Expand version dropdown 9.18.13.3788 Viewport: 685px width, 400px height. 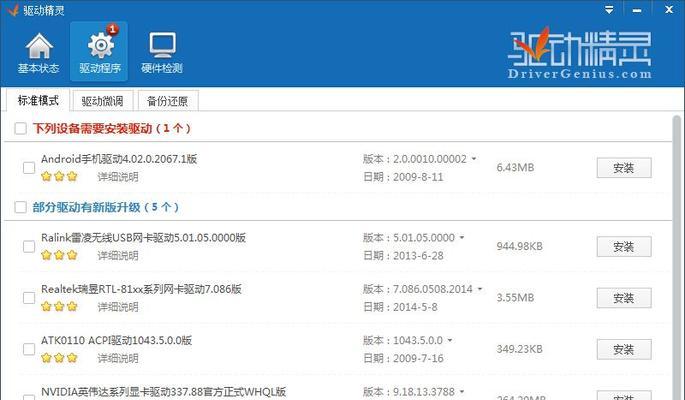click(462, 392)
